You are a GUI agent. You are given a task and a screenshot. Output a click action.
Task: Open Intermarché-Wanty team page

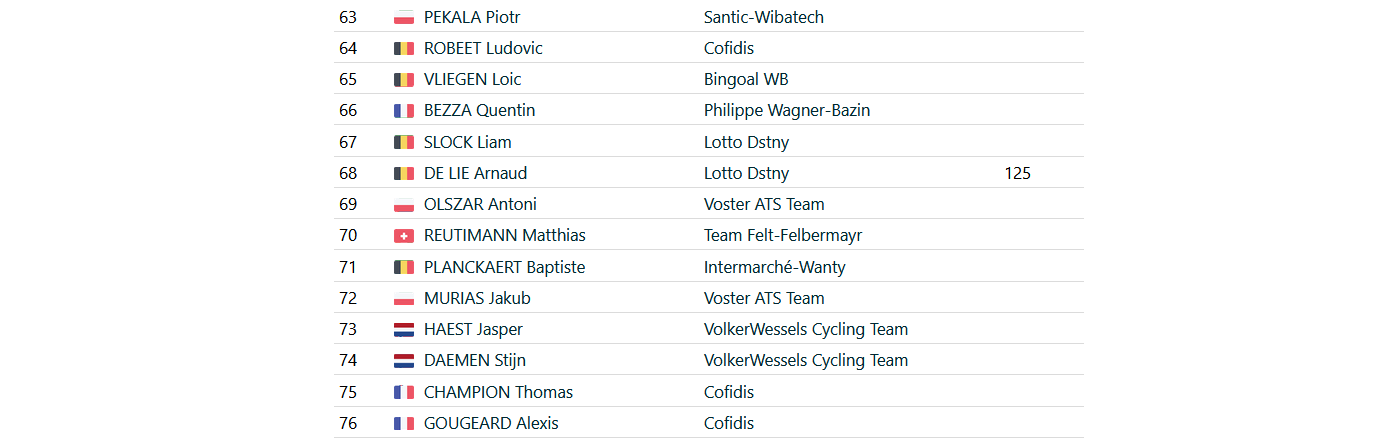[774, 267]
